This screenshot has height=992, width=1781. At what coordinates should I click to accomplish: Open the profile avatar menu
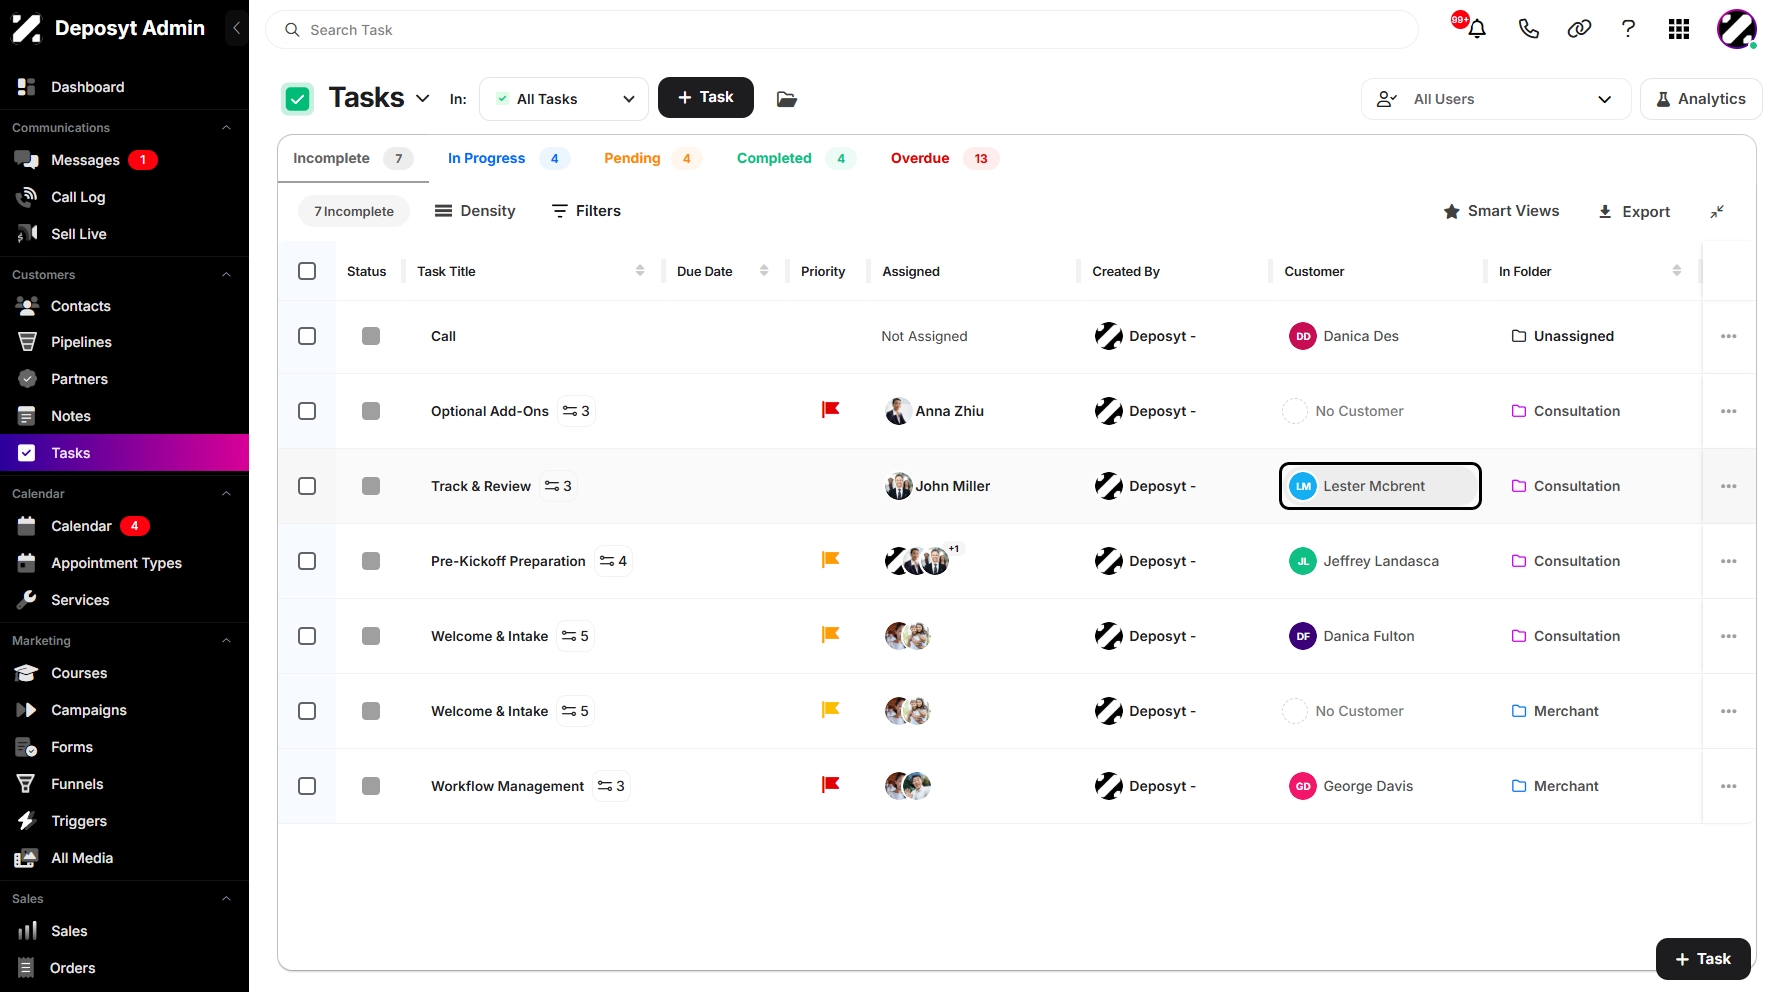[1737, 29]
